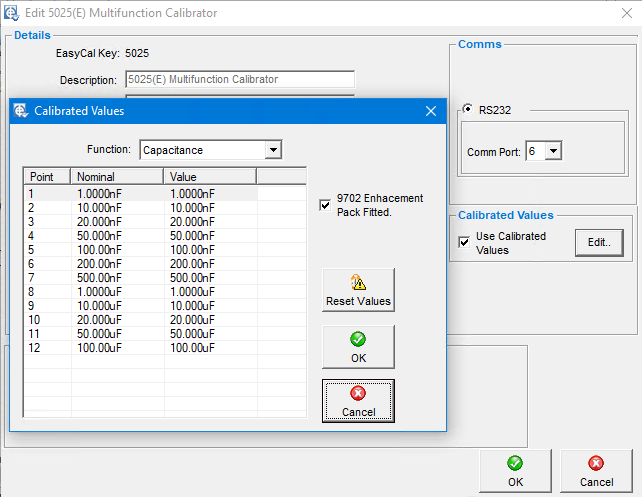Viewport: 642px width, 497px height.
Task: Confirm Calibrated Values dialog with OK
Action: click(x=358, y=346)
